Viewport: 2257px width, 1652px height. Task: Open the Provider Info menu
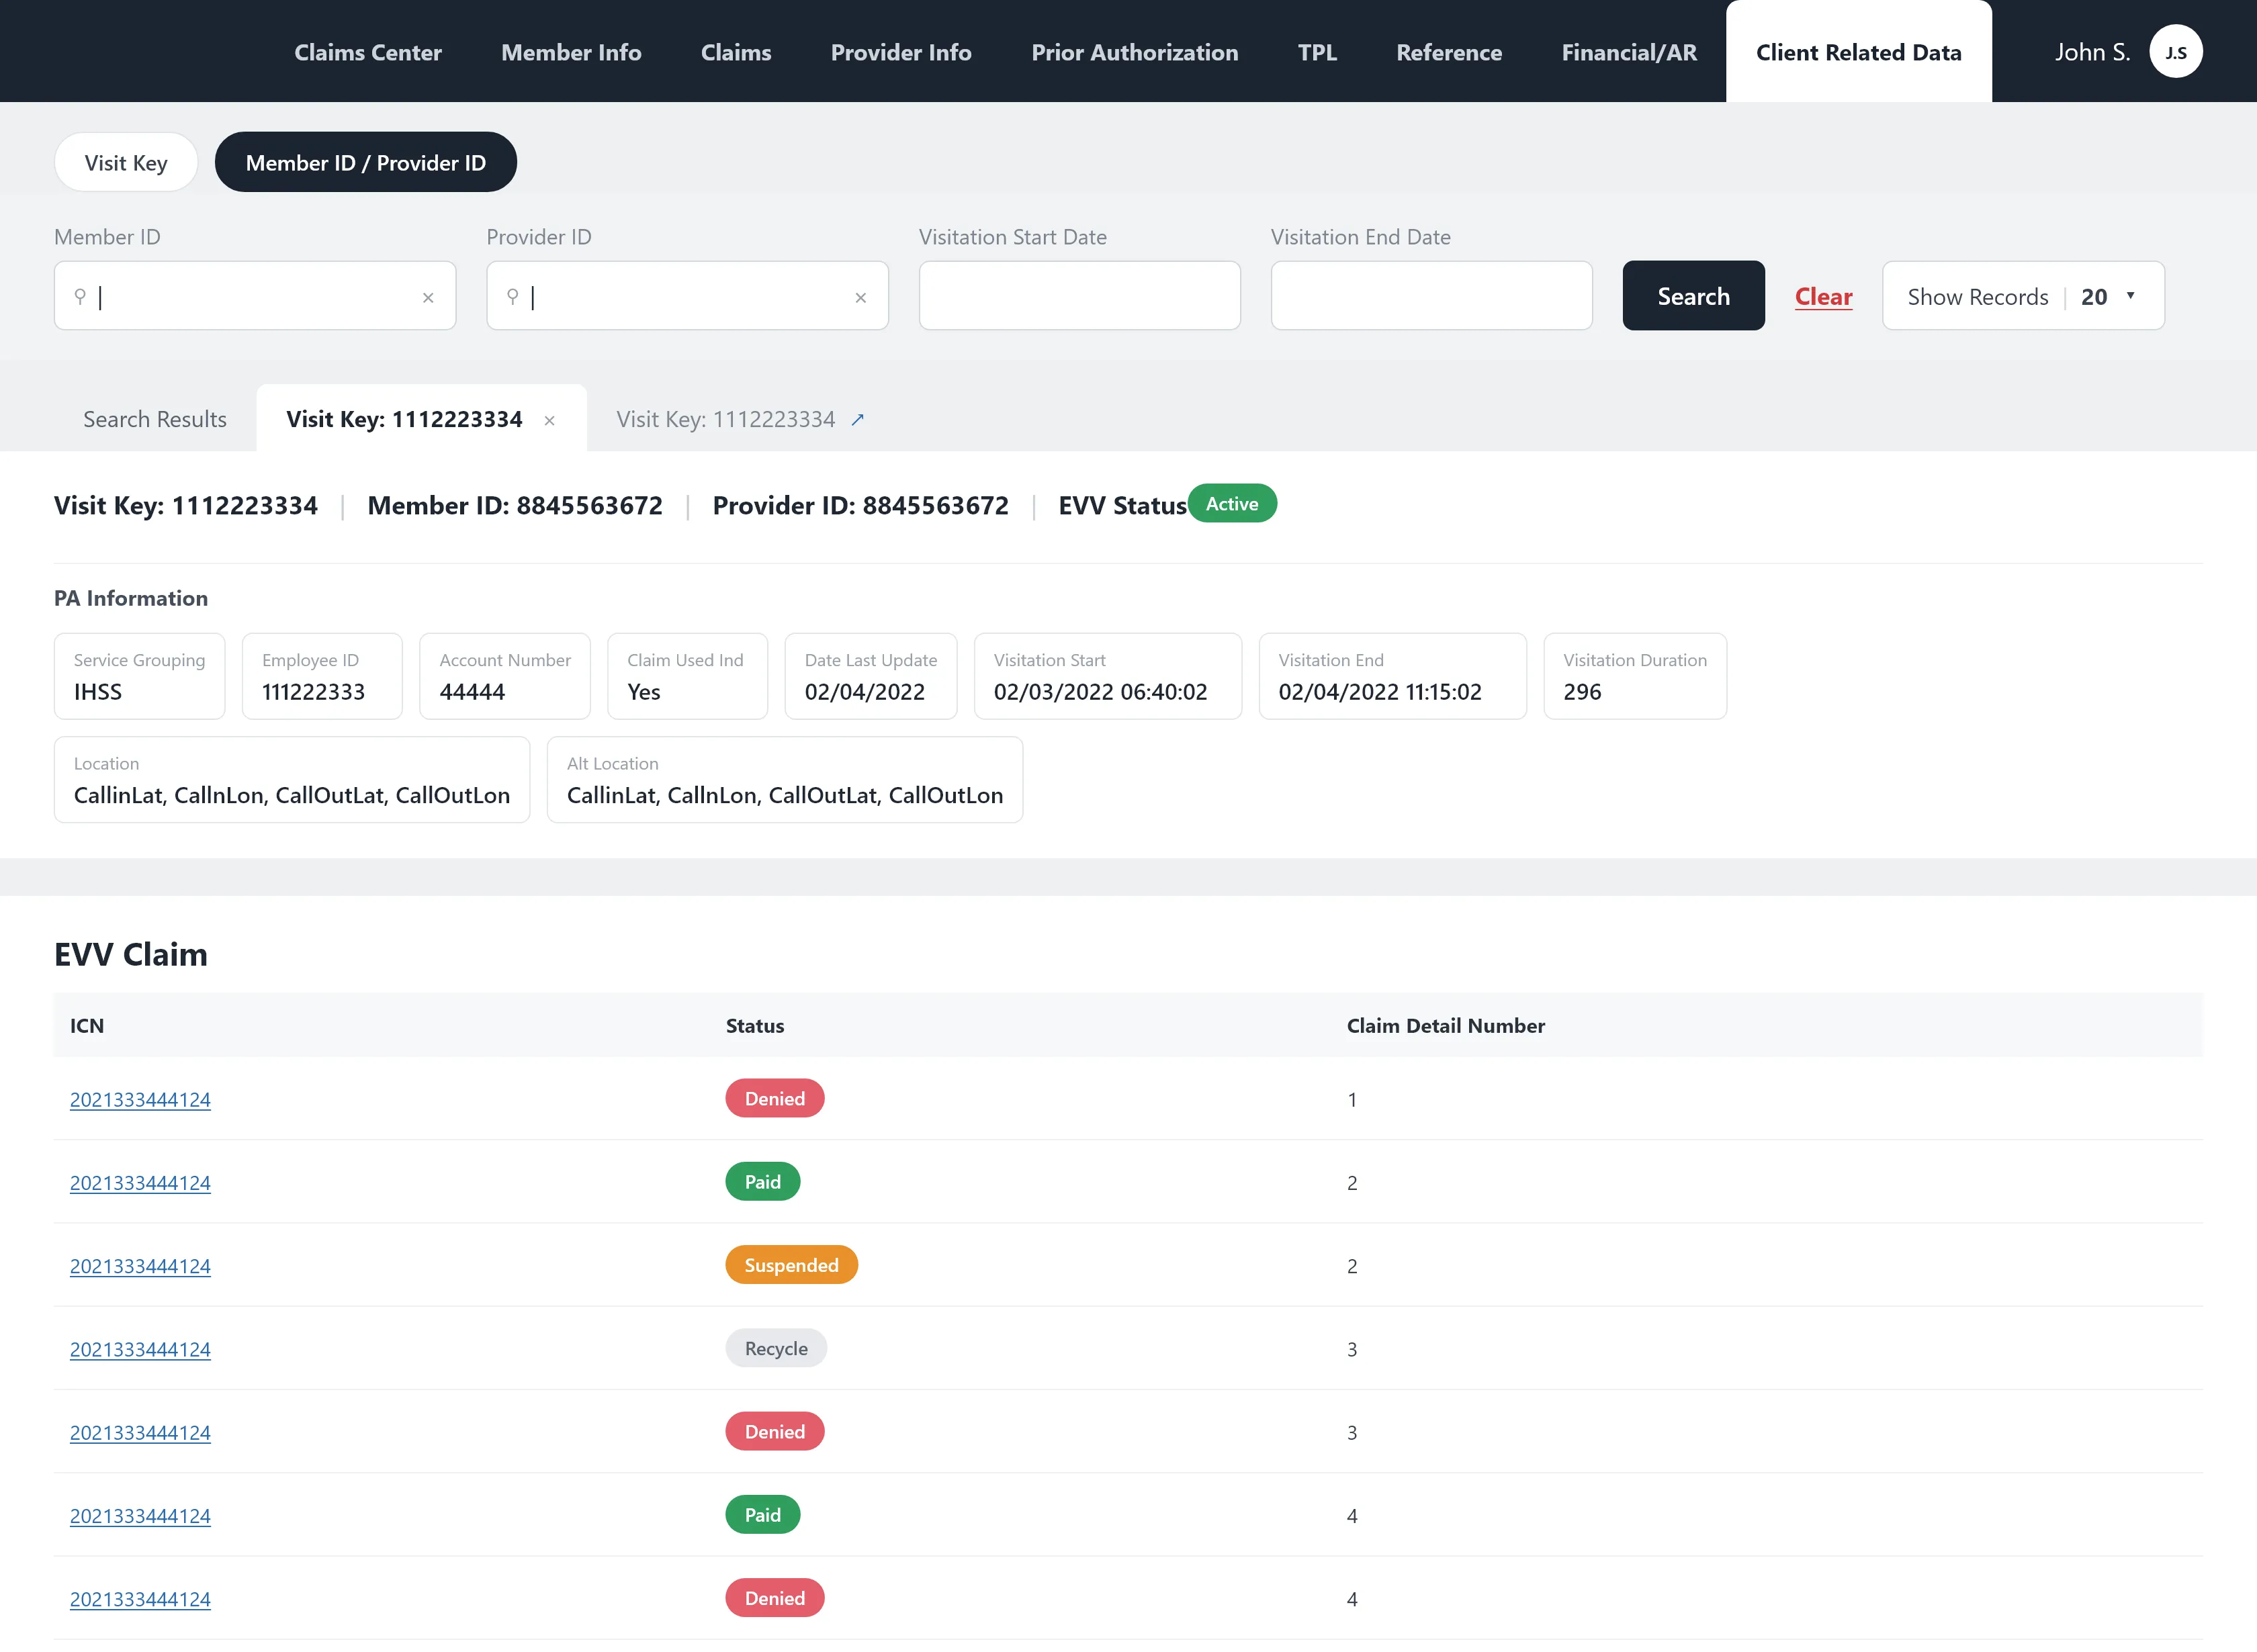coord(901,52)
